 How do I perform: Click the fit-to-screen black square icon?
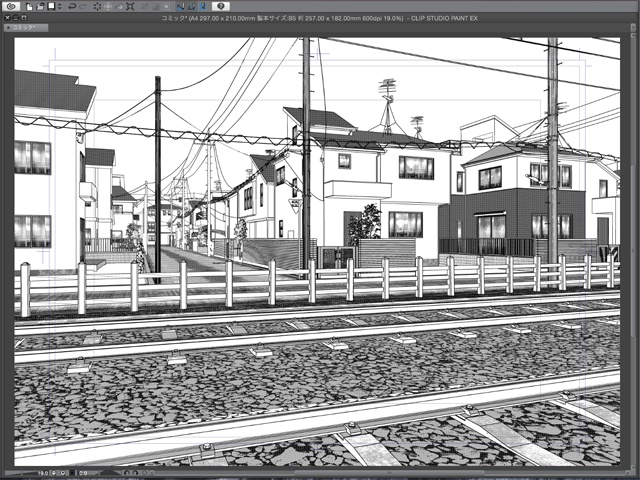72,473
